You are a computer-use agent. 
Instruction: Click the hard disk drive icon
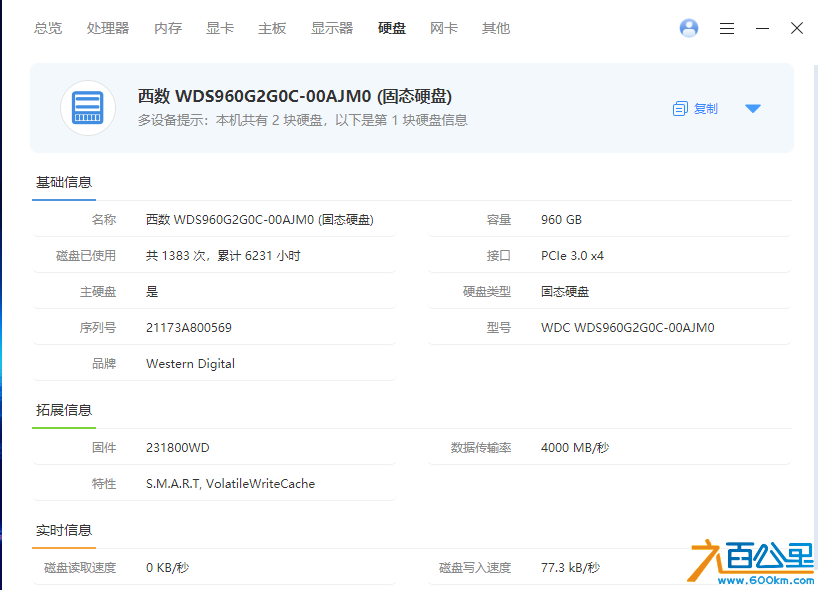click(x=88, y=108)
